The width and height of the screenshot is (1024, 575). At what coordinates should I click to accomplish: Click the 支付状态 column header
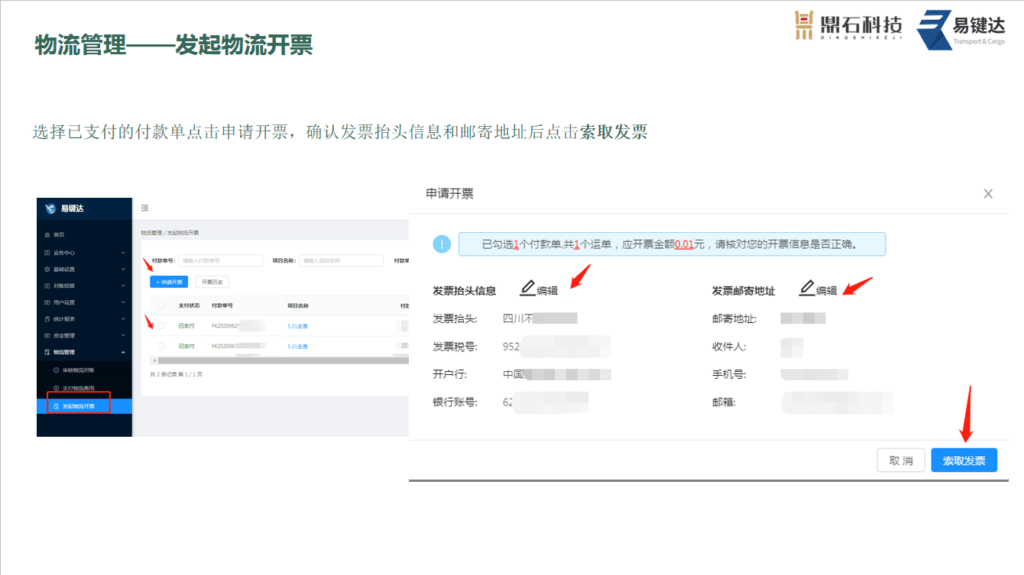coord(187,306)
